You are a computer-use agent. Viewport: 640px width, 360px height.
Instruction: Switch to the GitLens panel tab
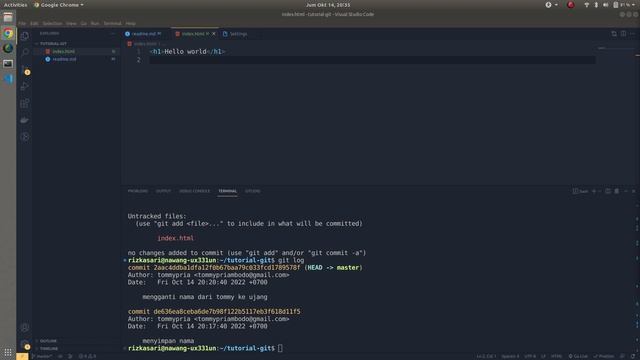click(252, 191)
